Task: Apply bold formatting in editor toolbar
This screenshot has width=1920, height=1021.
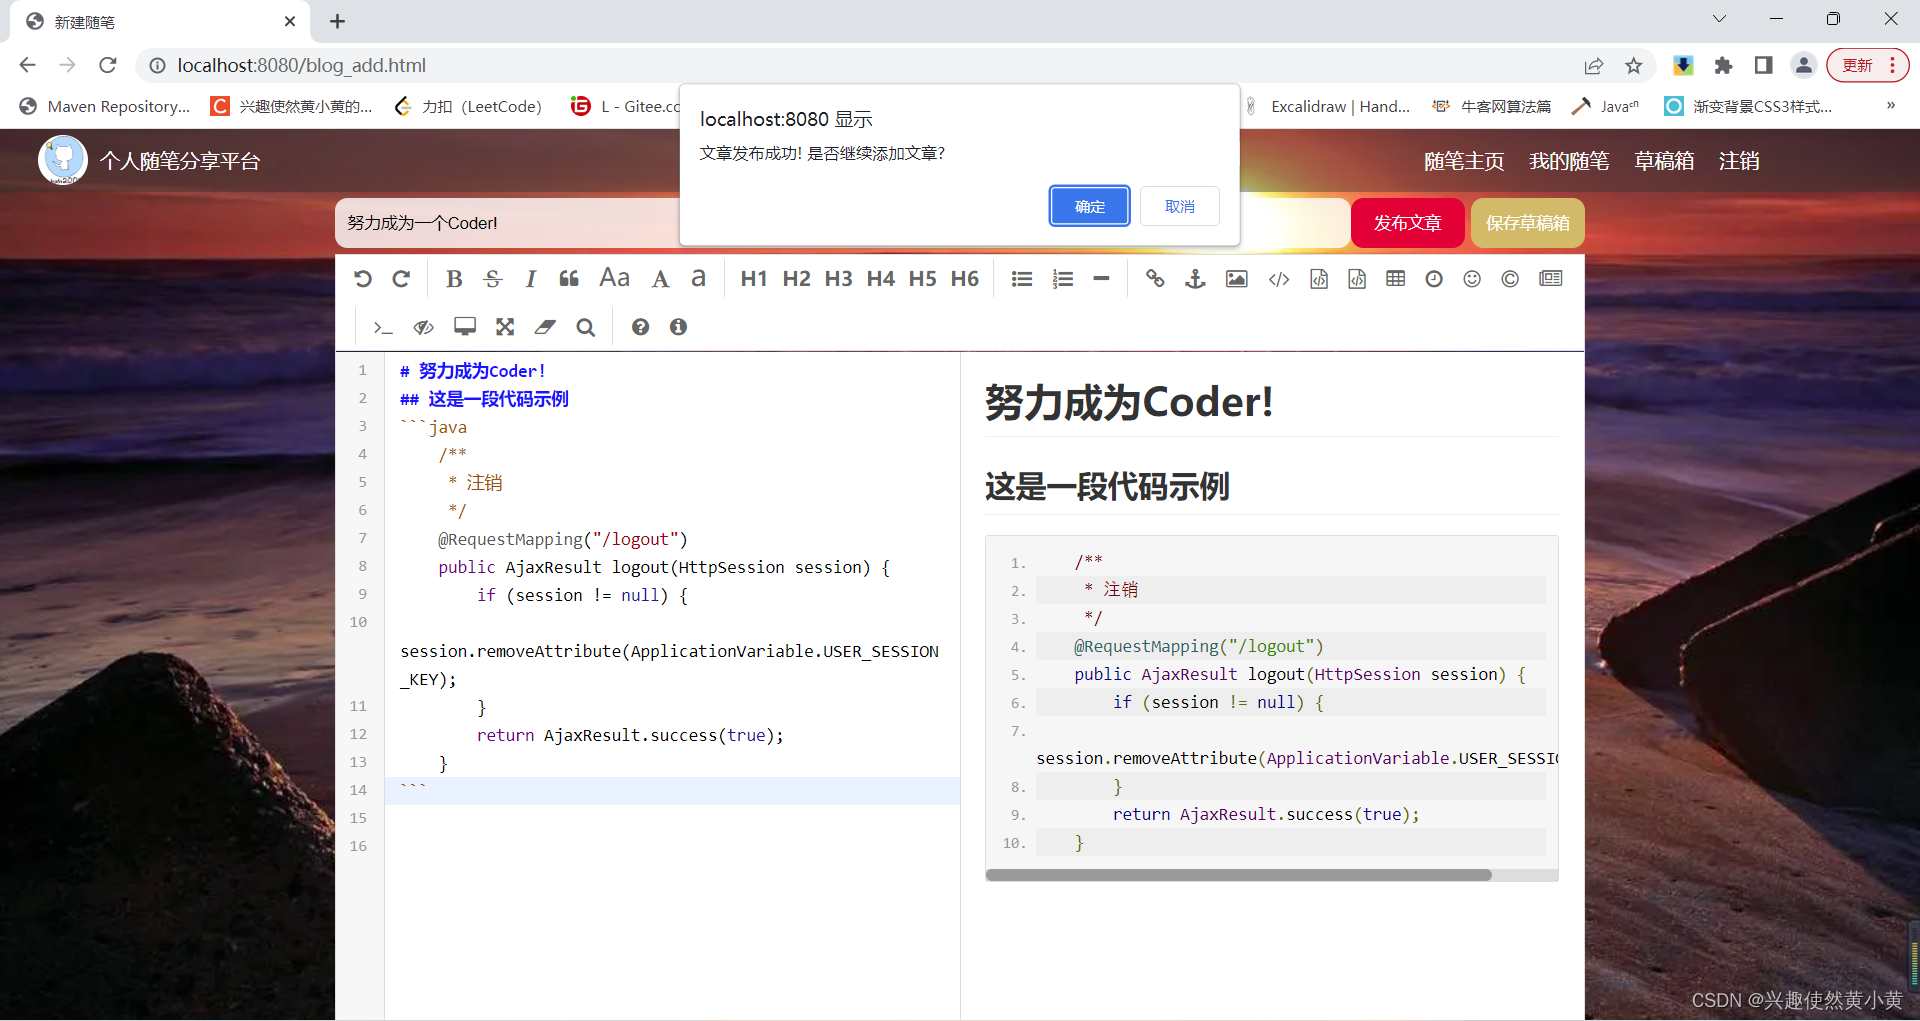Action: coord(454,279)
